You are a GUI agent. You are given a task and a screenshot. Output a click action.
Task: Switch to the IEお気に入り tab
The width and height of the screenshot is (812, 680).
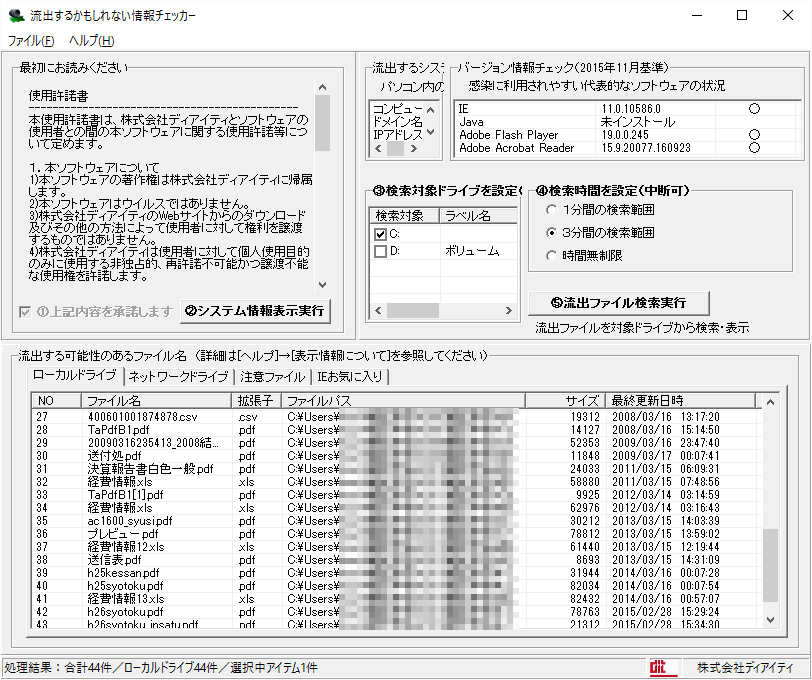pos(349,377)
